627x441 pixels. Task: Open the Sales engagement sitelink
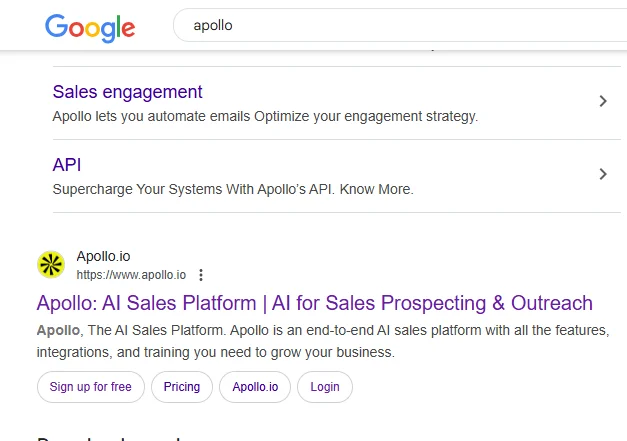(x=127, y=92)
